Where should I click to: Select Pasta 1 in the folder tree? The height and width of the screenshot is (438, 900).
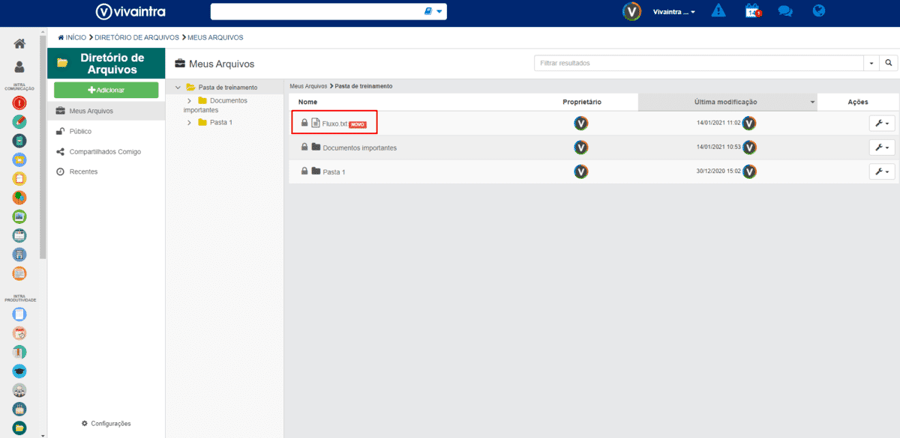click(221, 122)
